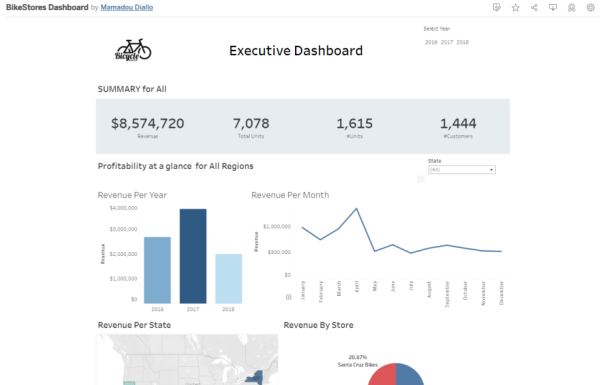Click the Revenue Per Month chart title
The image size is (600, 385).
click(290, 195)
